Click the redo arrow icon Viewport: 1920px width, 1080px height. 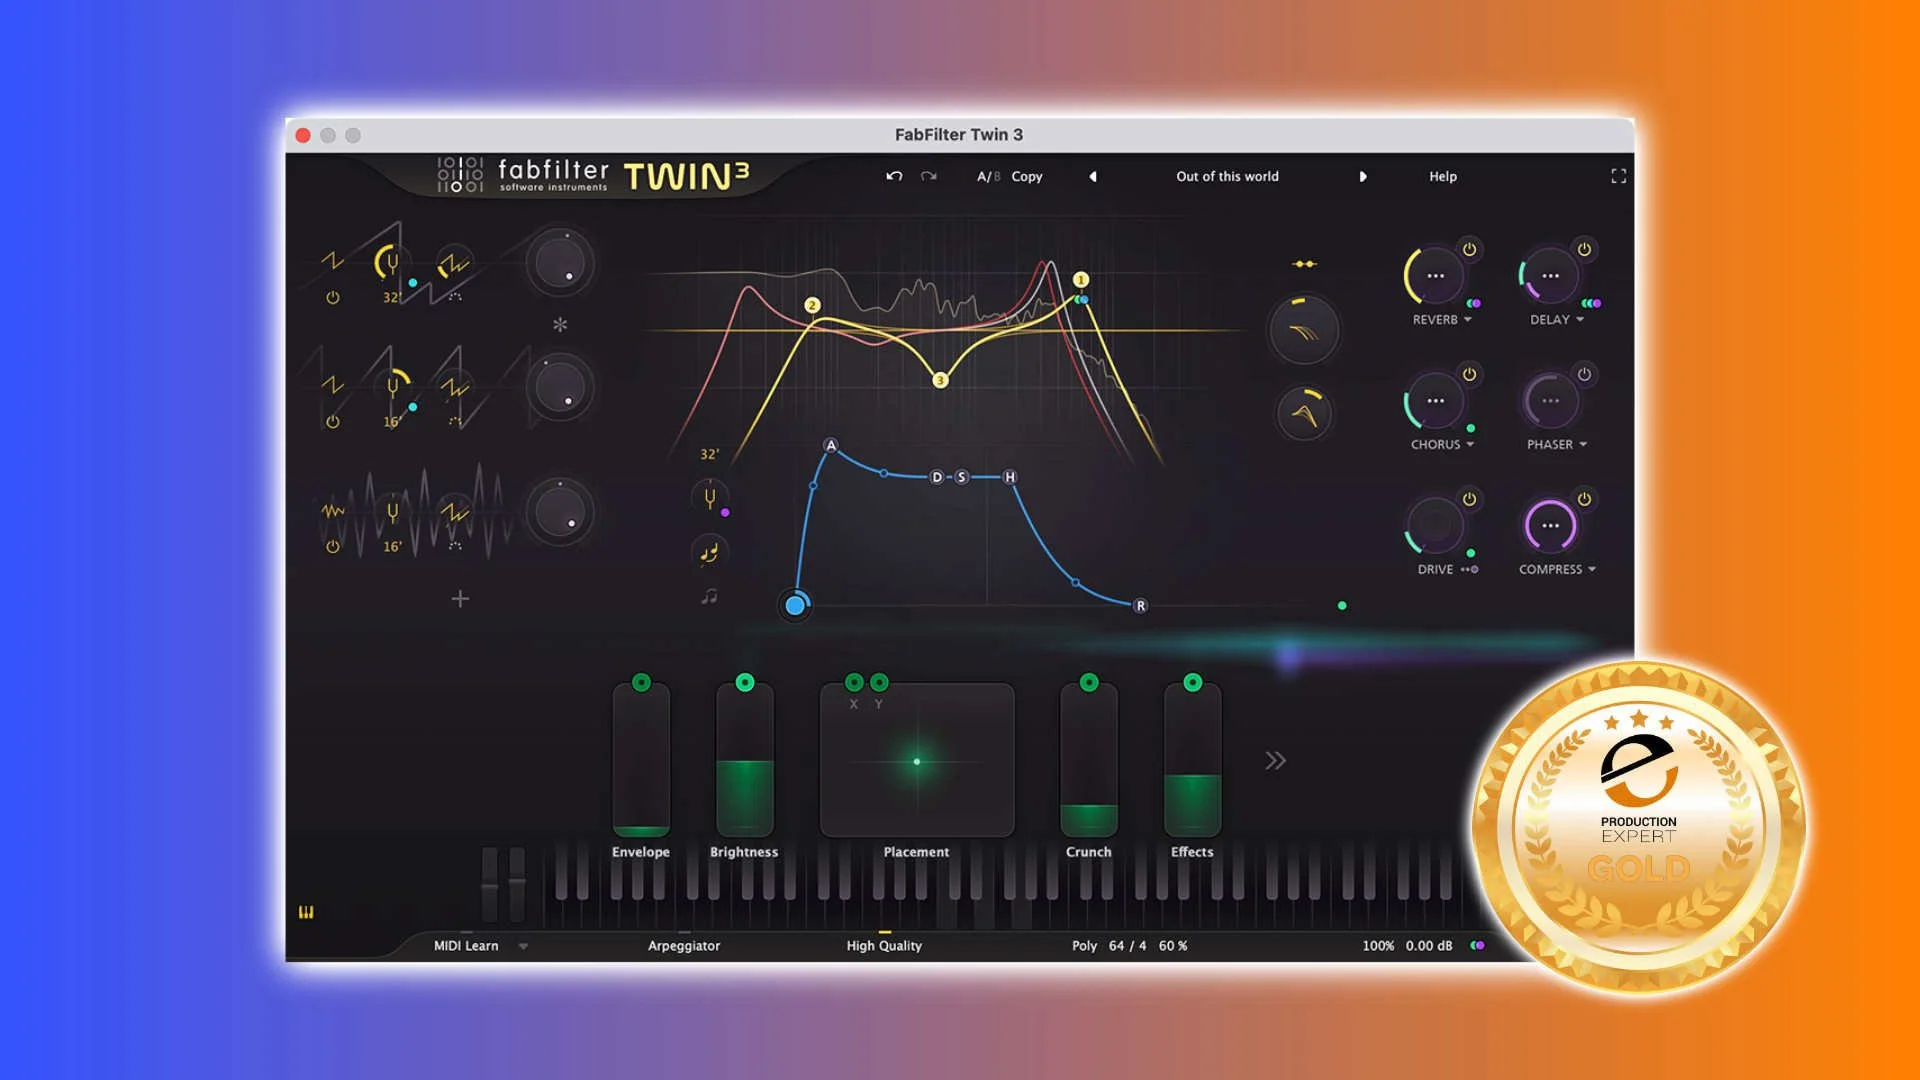coord(928,176)
